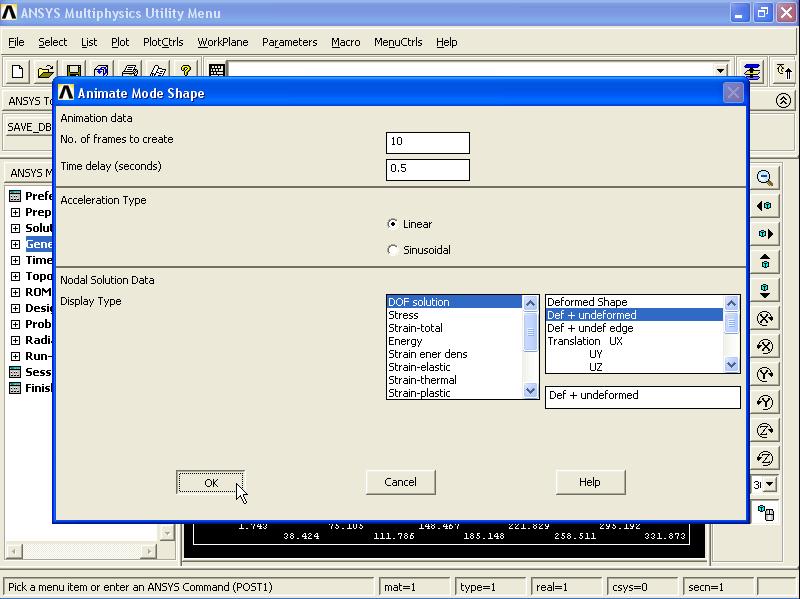Select the Linear acceleration type
The image size is (800, 599).
(x=392, y=224)
